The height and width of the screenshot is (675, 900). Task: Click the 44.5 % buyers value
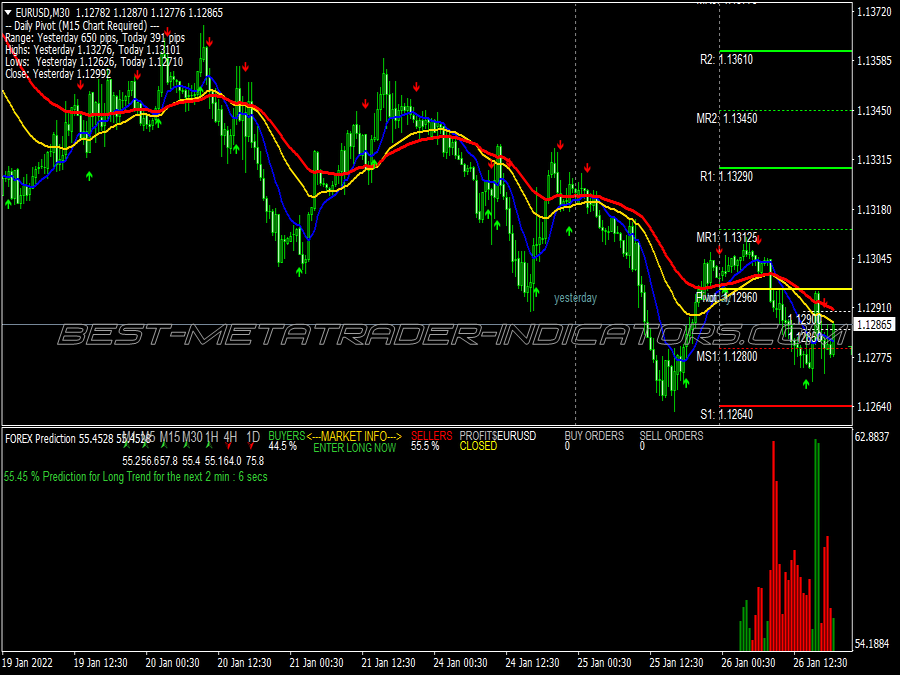pos(282,446)
